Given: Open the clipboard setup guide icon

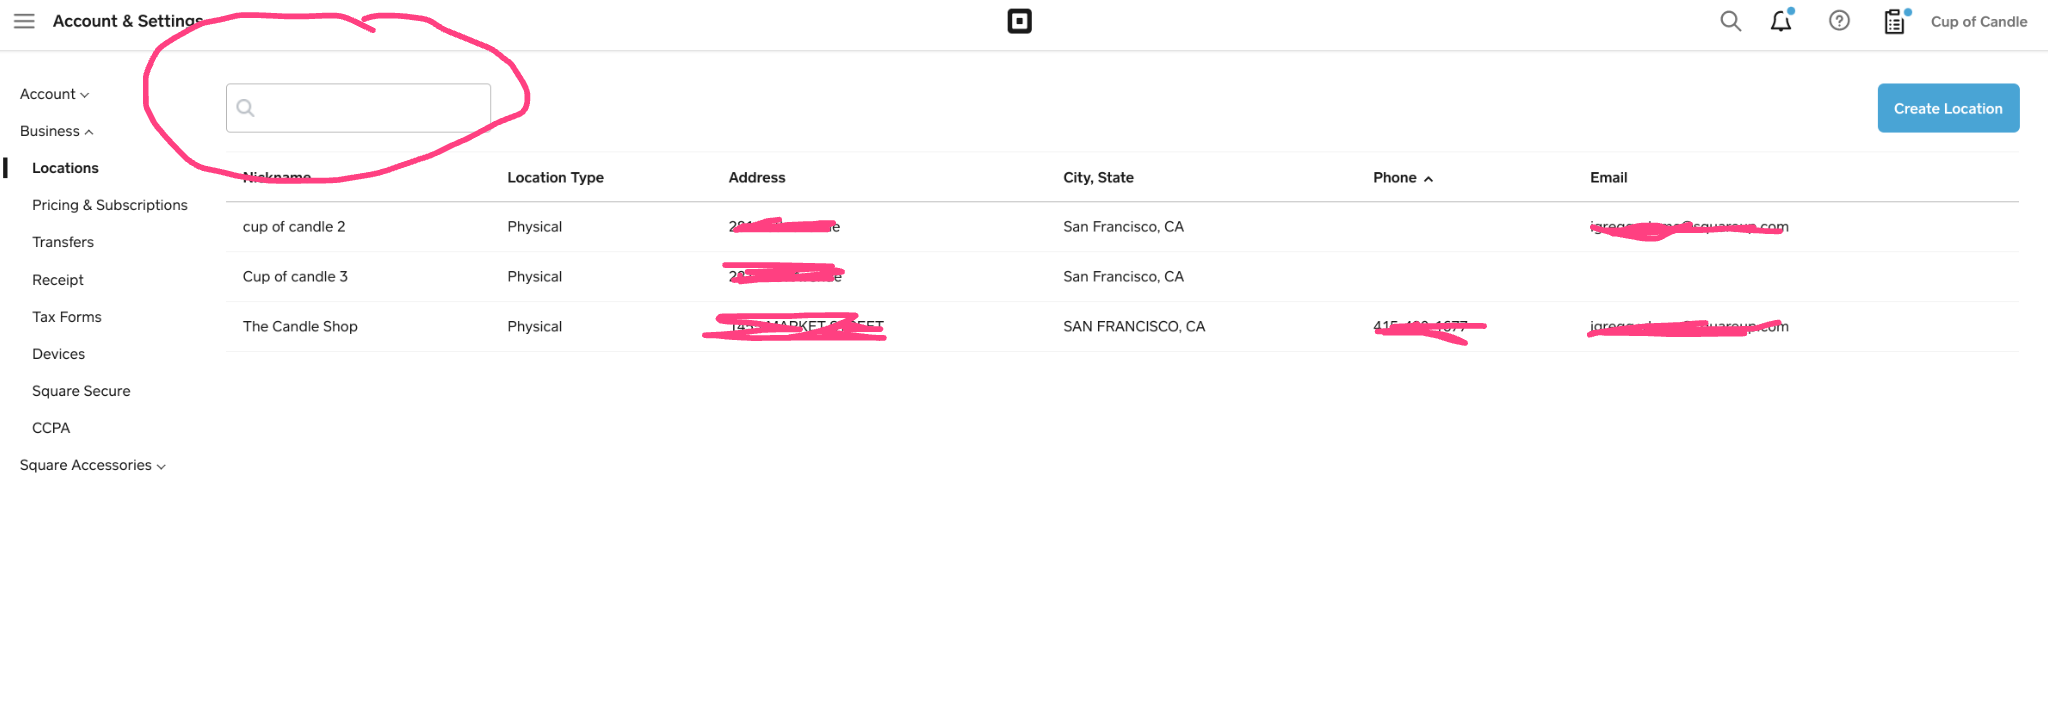Looking at the screenshot, I should pyautogui.click(x=1896, y=21).
